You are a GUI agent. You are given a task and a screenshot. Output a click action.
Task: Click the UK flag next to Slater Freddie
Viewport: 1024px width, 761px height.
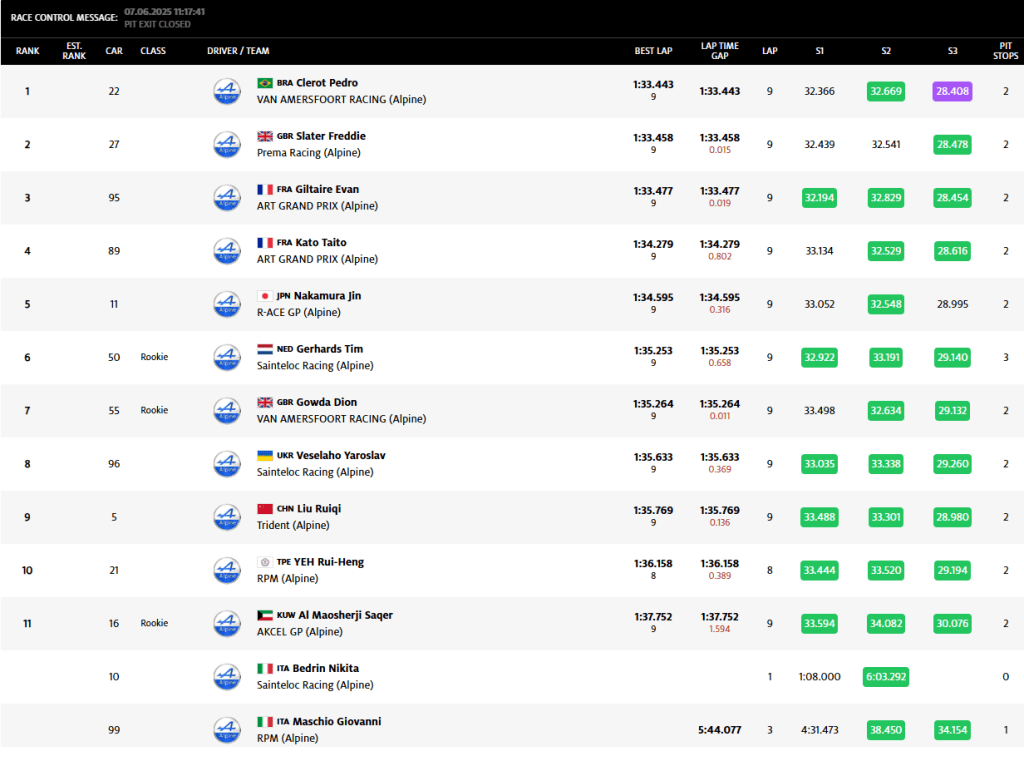pos(265,136)
